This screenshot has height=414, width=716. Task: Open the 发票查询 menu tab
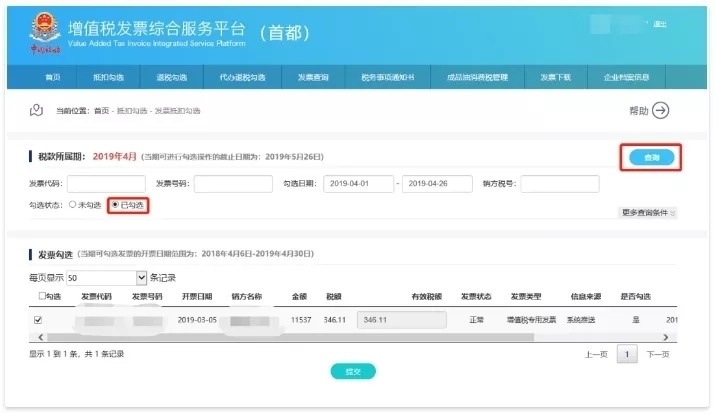coord(313,77)
